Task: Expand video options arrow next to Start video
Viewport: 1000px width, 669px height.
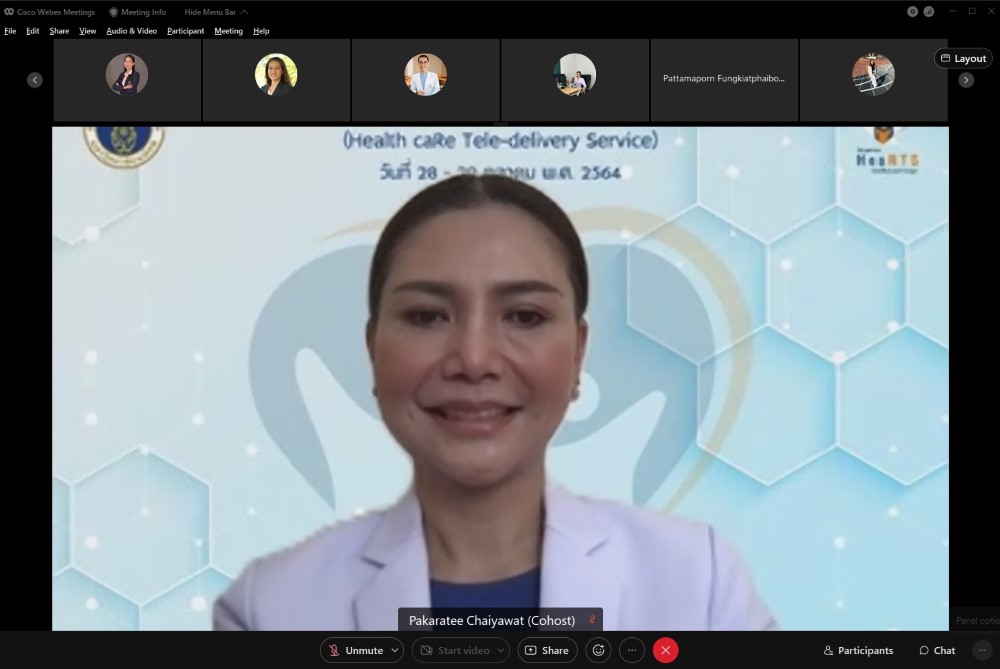Action: 502,650
